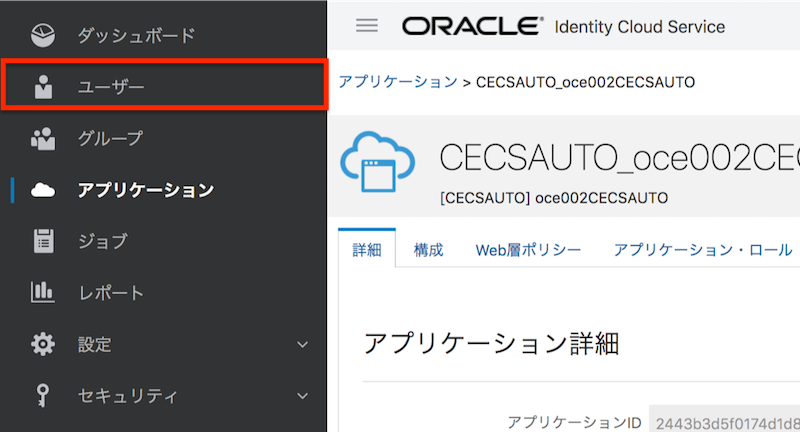
Task: Click the Dashboard (ダッシュボード) gauge icon
Action: 43,35
